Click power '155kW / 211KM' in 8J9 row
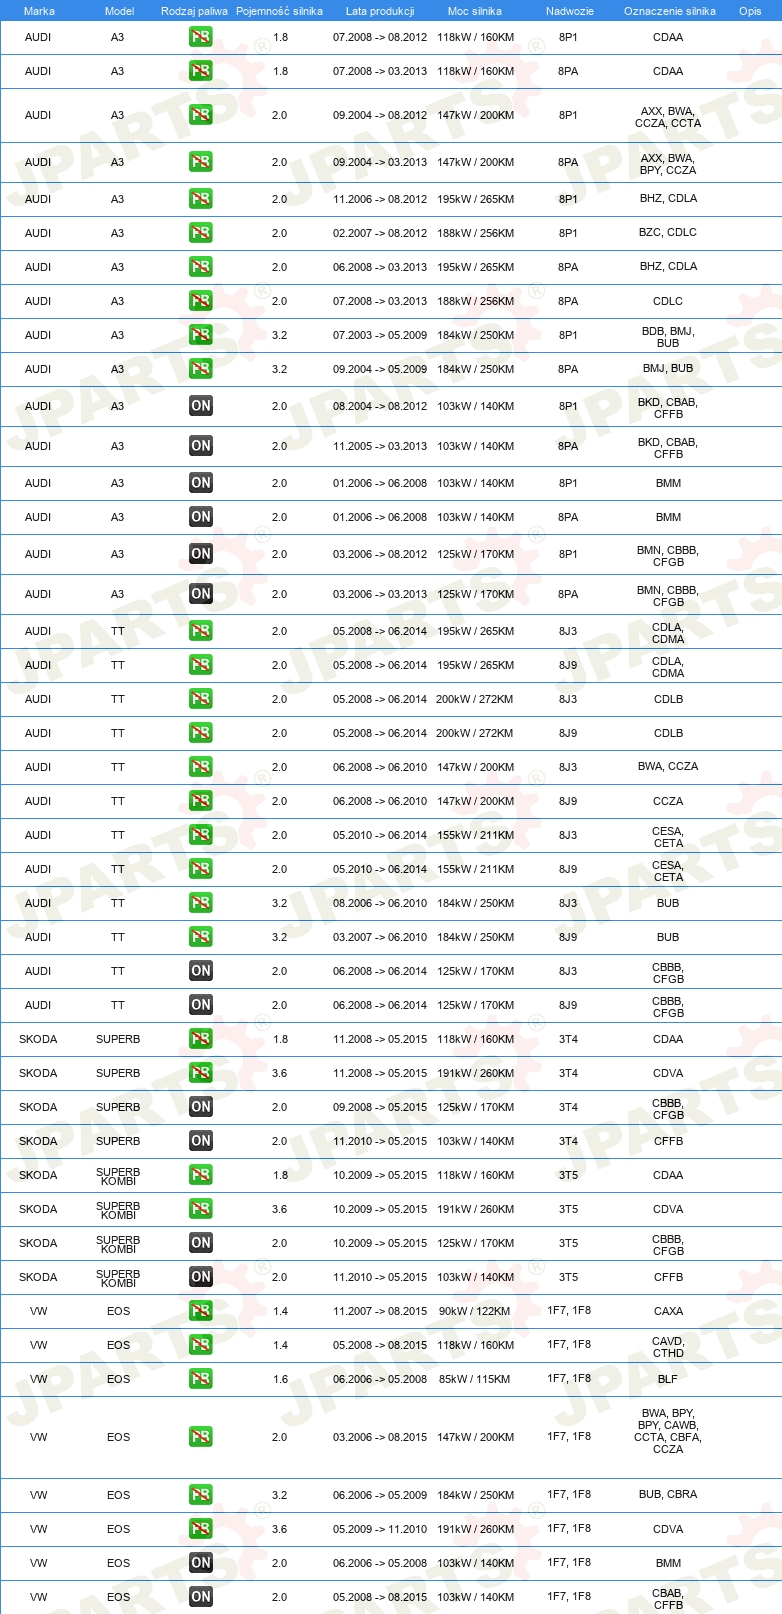Image resolution: width=782 pixels, height=1614 pixels. [x=475, y=869]
